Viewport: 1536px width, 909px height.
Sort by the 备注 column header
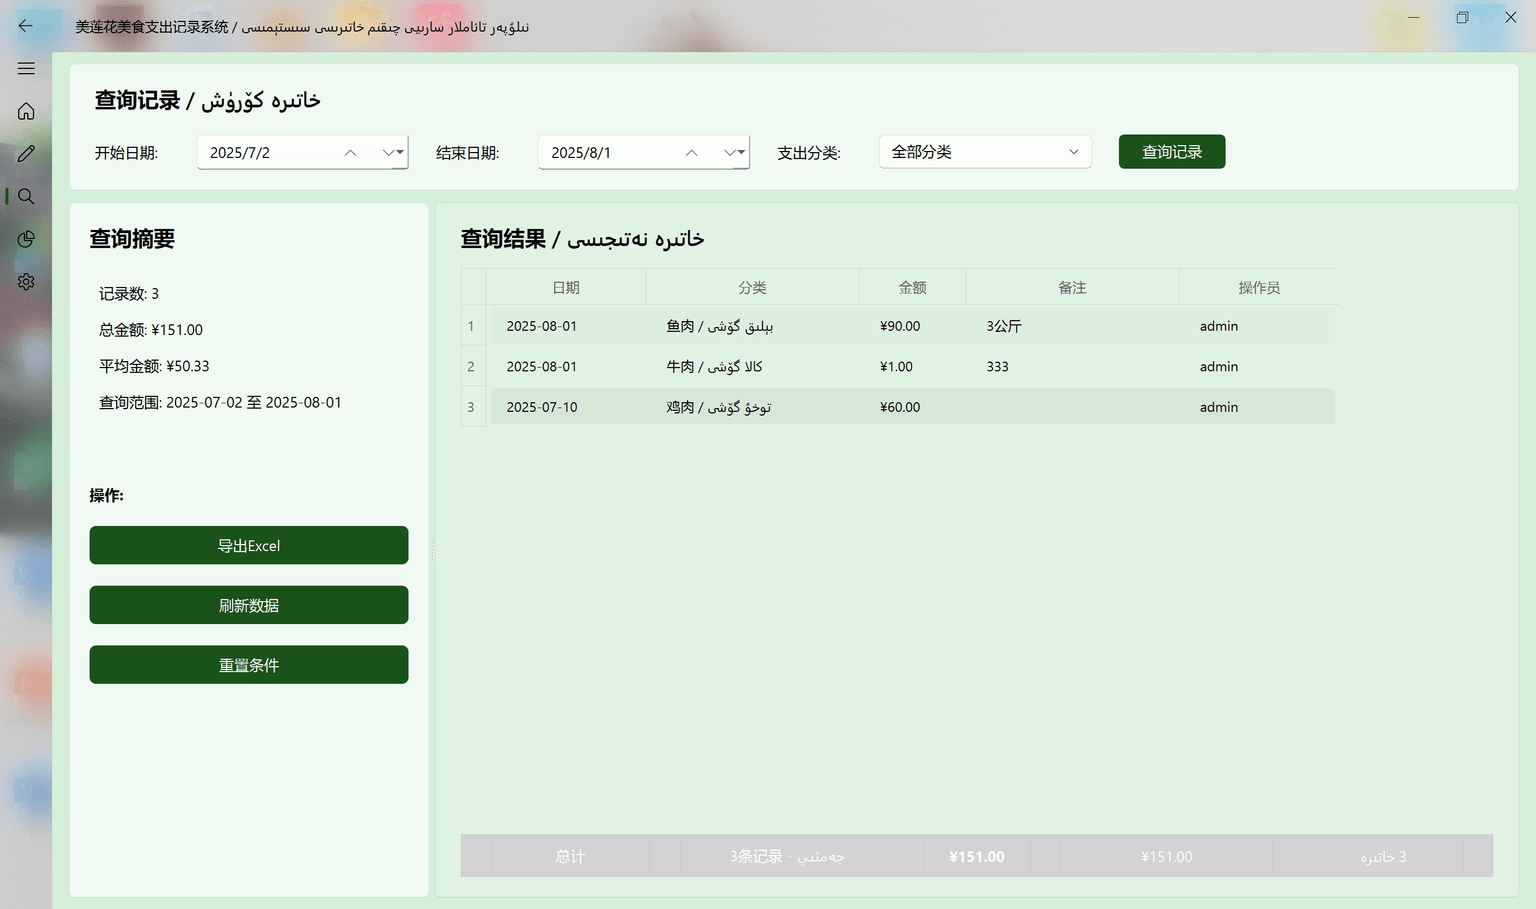click(x=1072, y=287)
